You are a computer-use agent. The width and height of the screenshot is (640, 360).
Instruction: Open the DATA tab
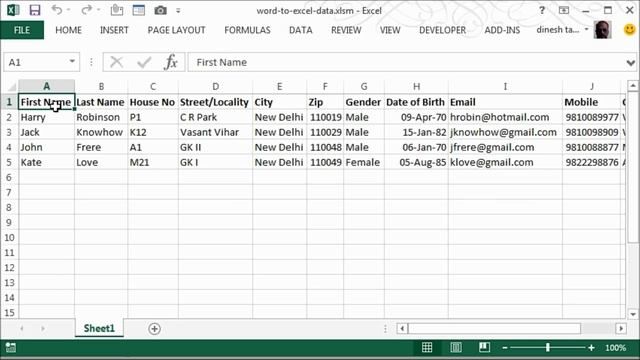click(x=300, y=30)
